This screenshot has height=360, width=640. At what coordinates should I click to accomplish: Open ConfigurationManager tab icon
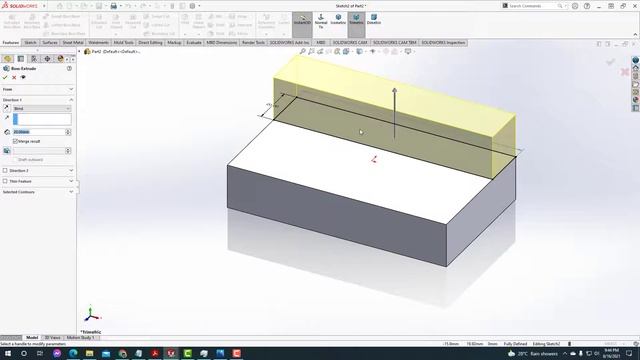34,59
